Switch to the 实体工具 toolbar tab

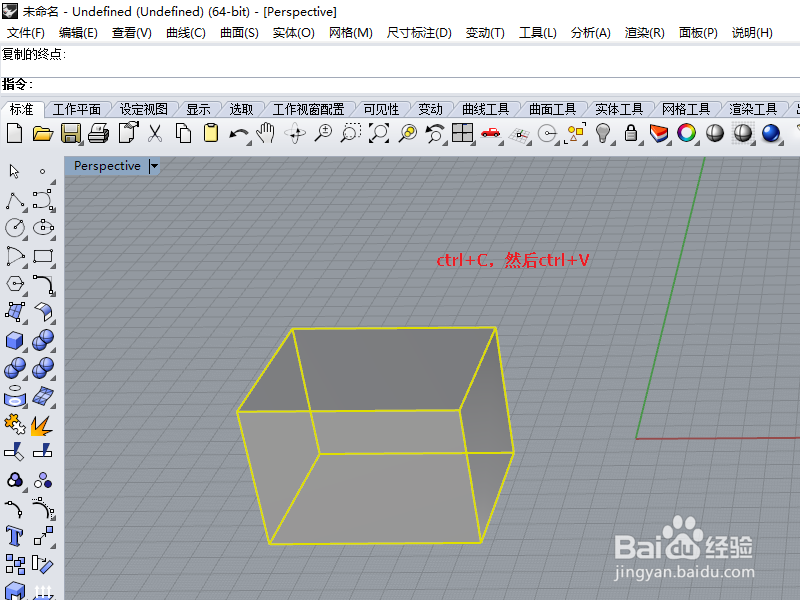(x=619, y=109)
